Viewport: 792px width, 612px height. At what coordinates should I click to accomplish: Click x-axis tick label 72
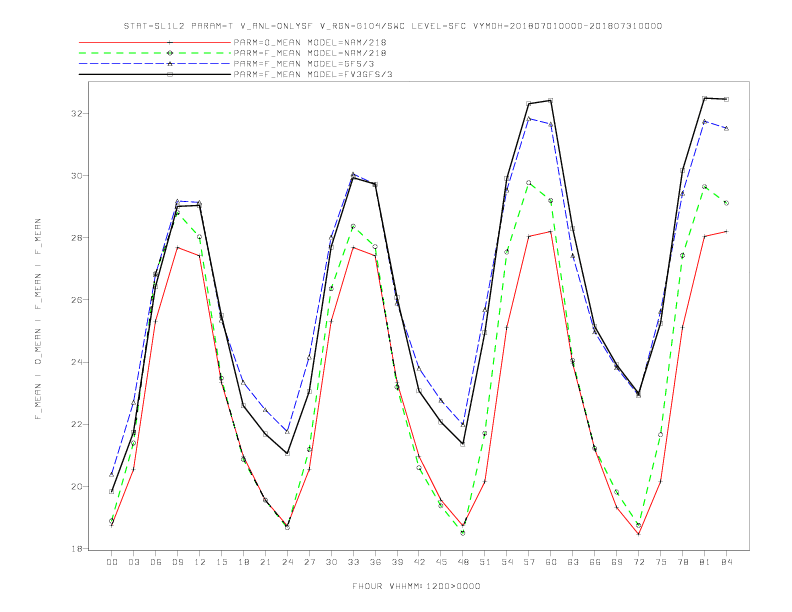point(638,562)
